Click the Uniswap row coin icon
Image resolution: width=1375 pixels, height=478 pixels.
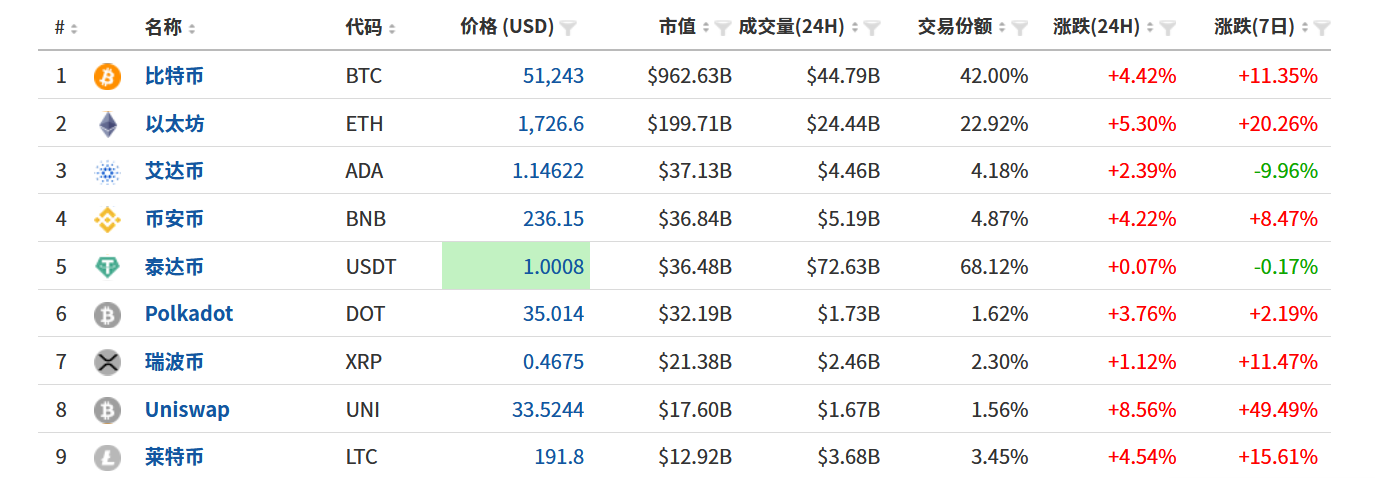click(107, 410)
